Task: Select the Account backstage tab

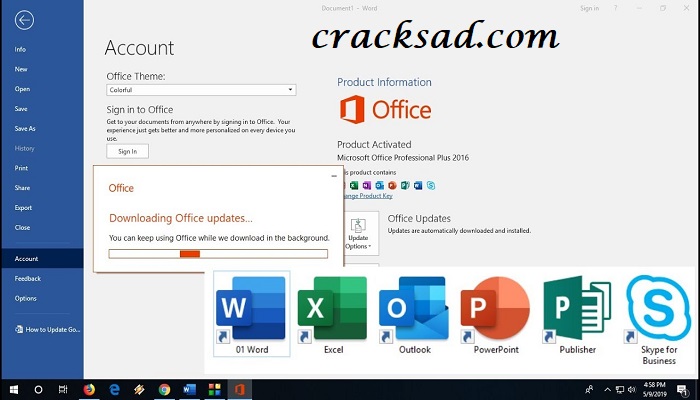Action: (42, 258)
